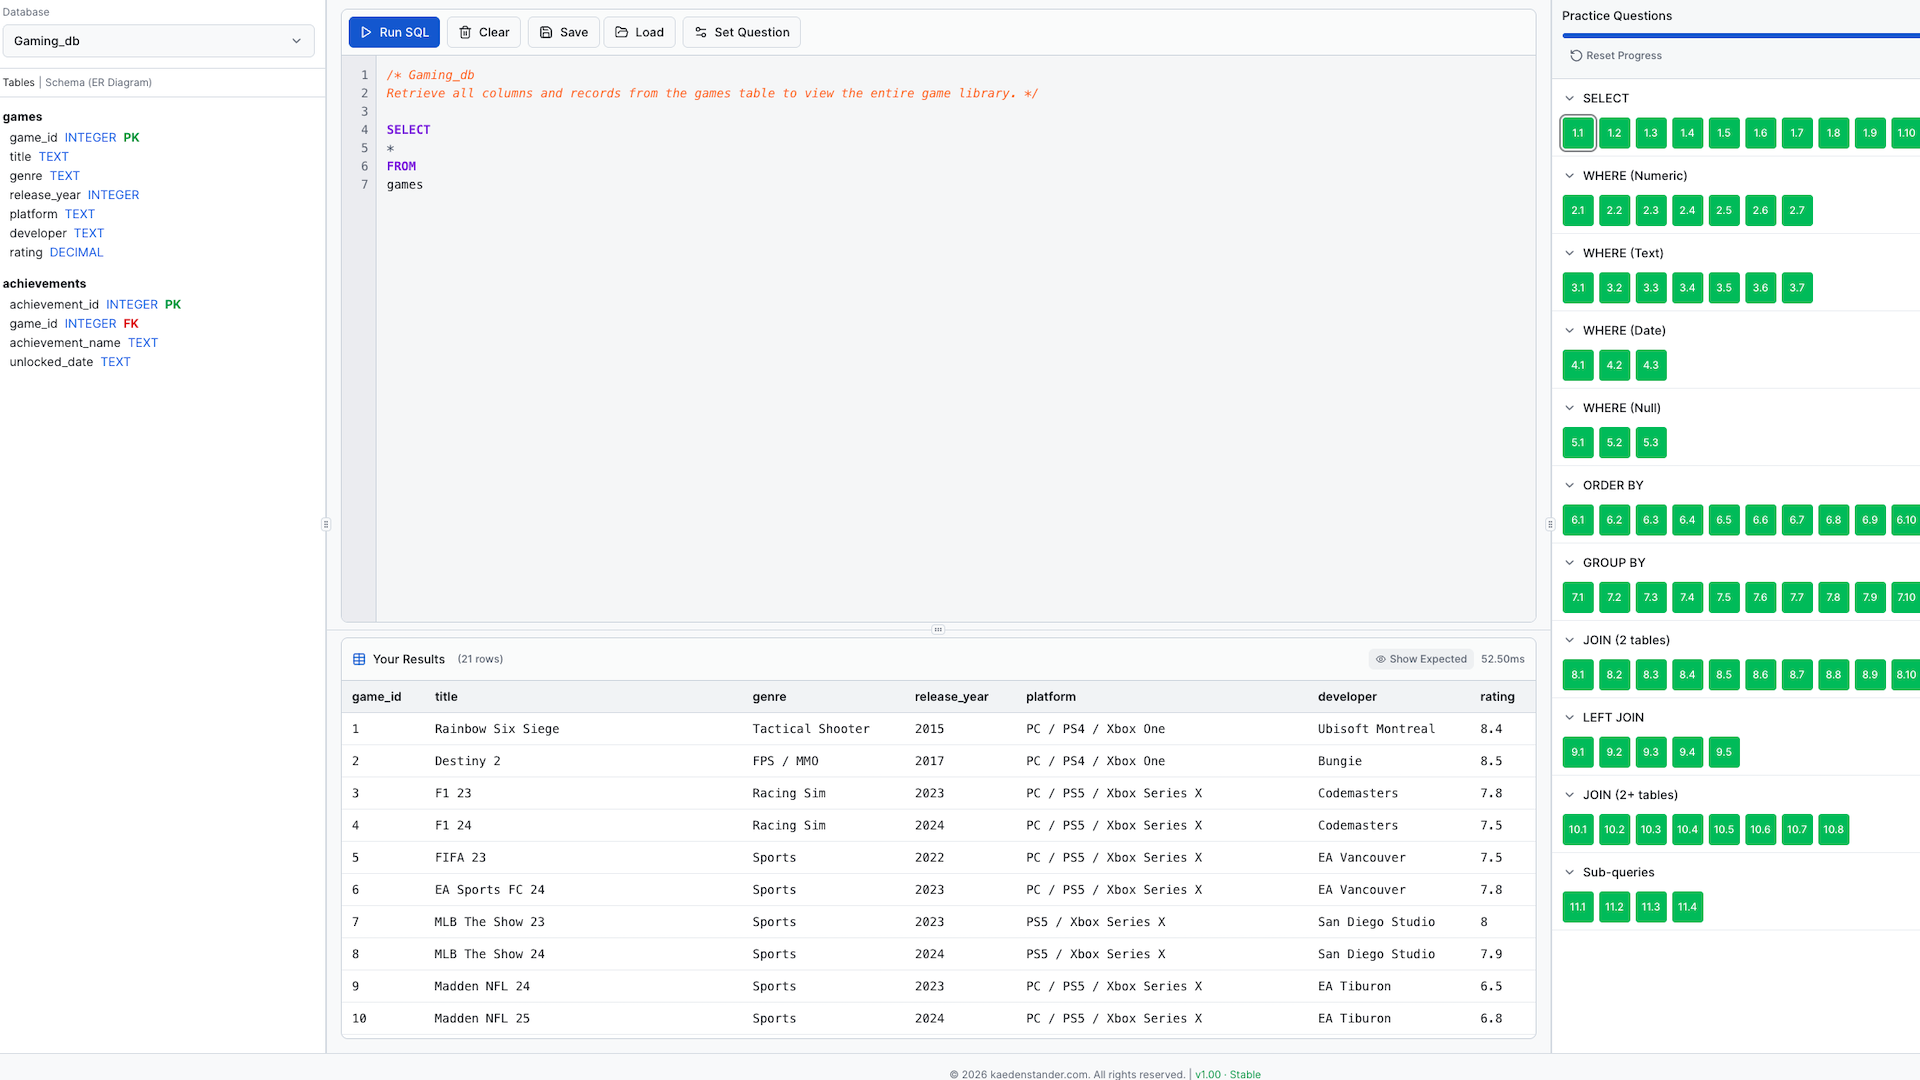Open the Set Question dialog

[741, 32]
